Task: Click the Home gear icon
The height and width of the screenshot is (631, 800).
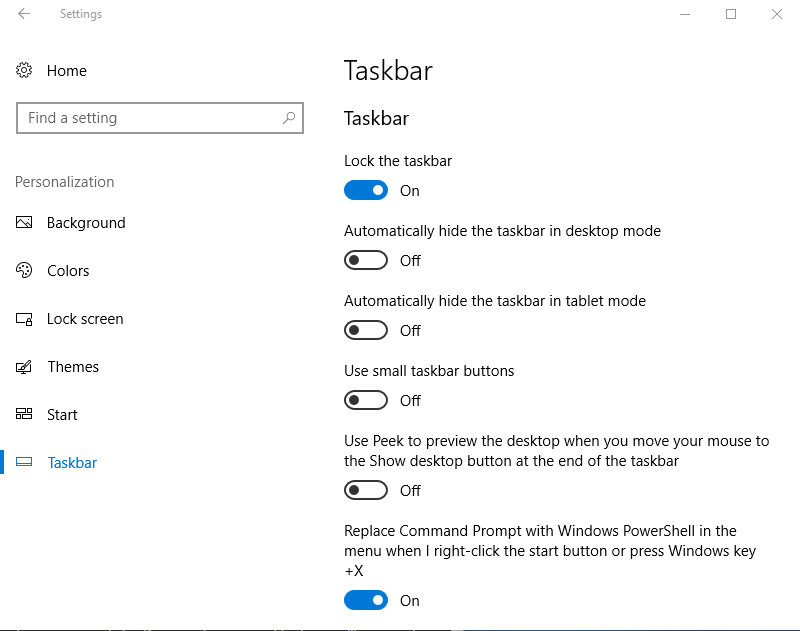Action: [x=23, y=70]
